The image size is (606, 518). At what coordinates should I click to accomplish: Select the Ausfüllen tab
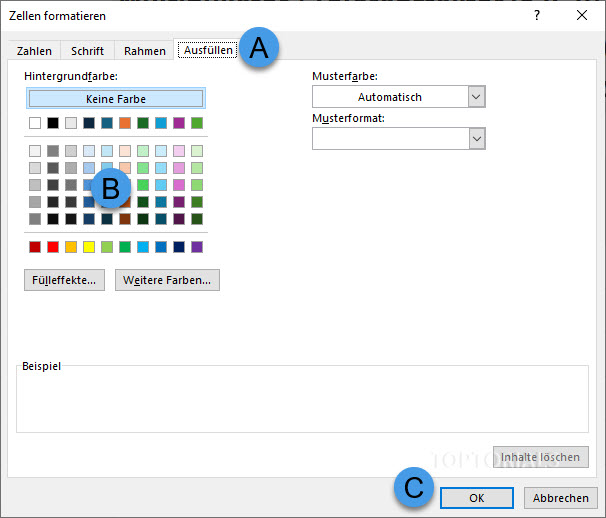208,51
